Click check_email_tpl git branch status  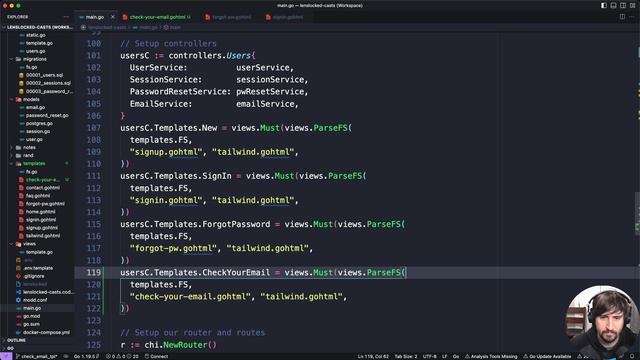pos(37,356)
